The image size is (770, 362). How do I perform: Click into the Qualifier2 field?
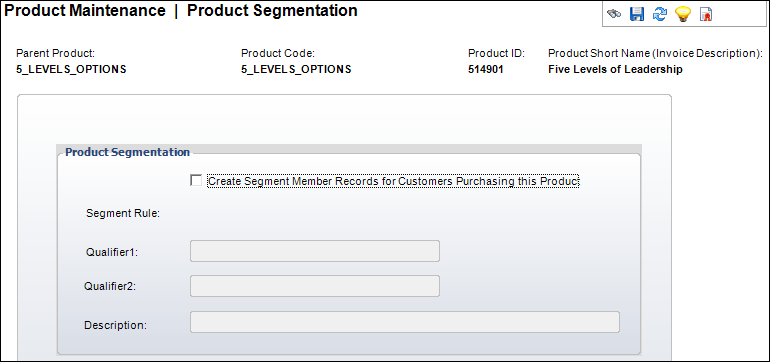pos(315,286)
